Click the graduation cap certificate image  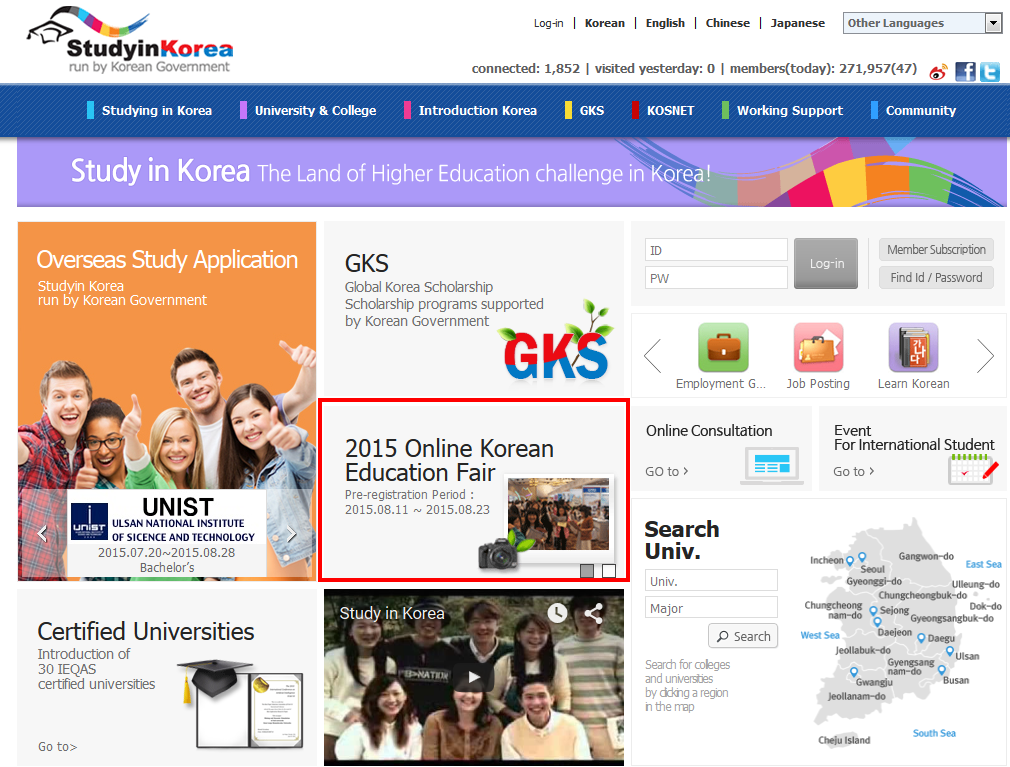(240, 703)
